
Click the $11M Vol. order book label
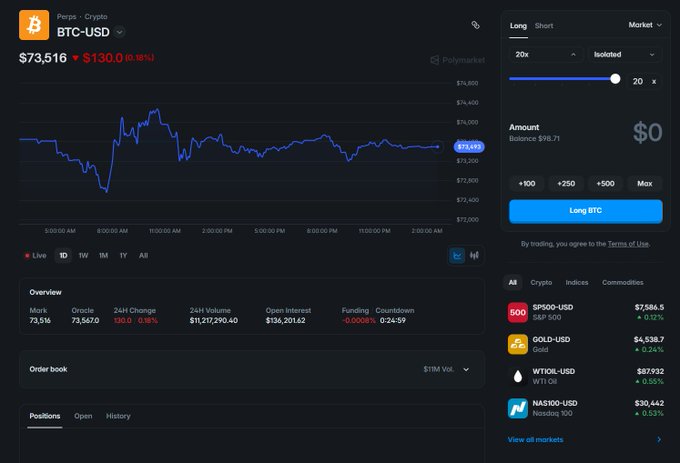(x=438, y=369)
